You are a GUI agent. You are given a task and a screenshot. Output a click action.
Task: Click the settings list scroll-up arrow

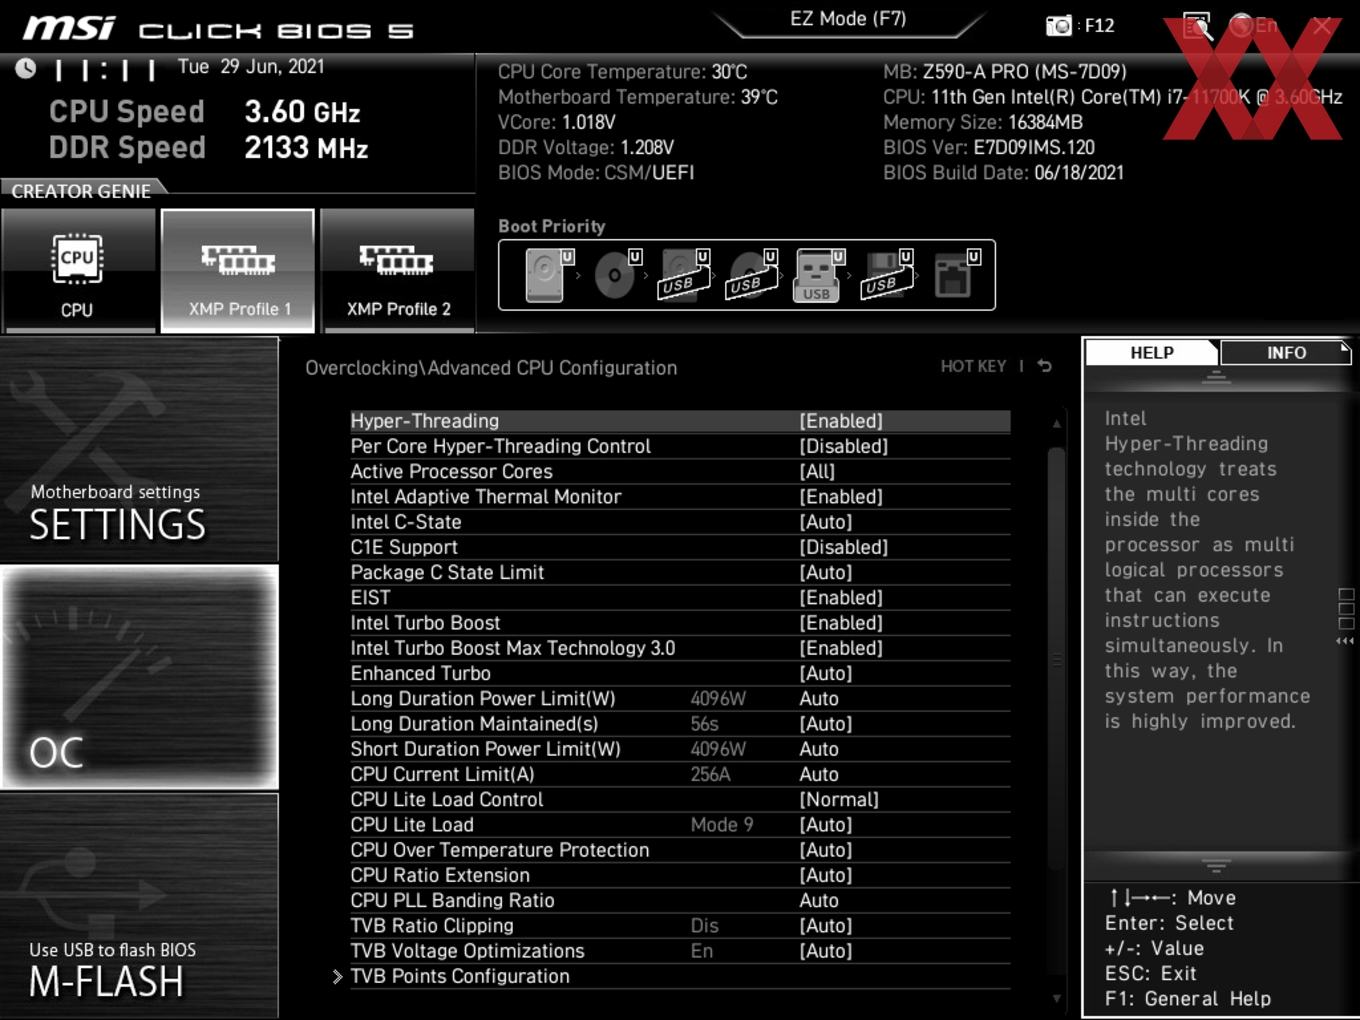pyautogui.click(x=1056, y=424)
